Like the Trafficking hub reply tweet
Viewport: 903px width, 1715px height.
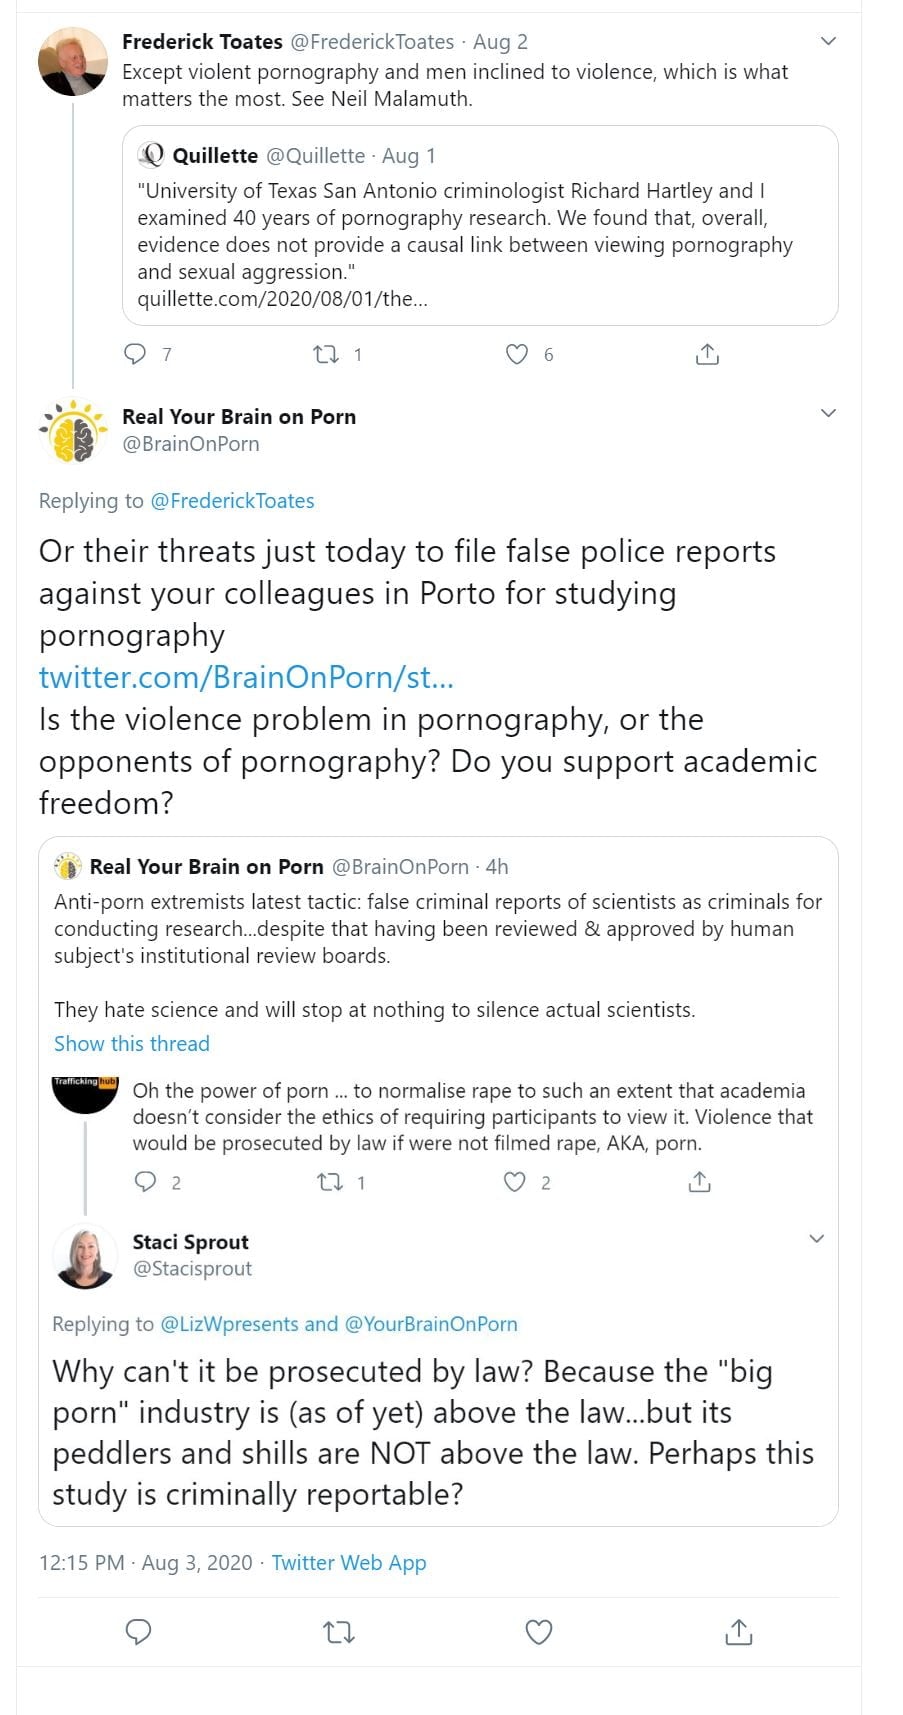pos(514,1183)
